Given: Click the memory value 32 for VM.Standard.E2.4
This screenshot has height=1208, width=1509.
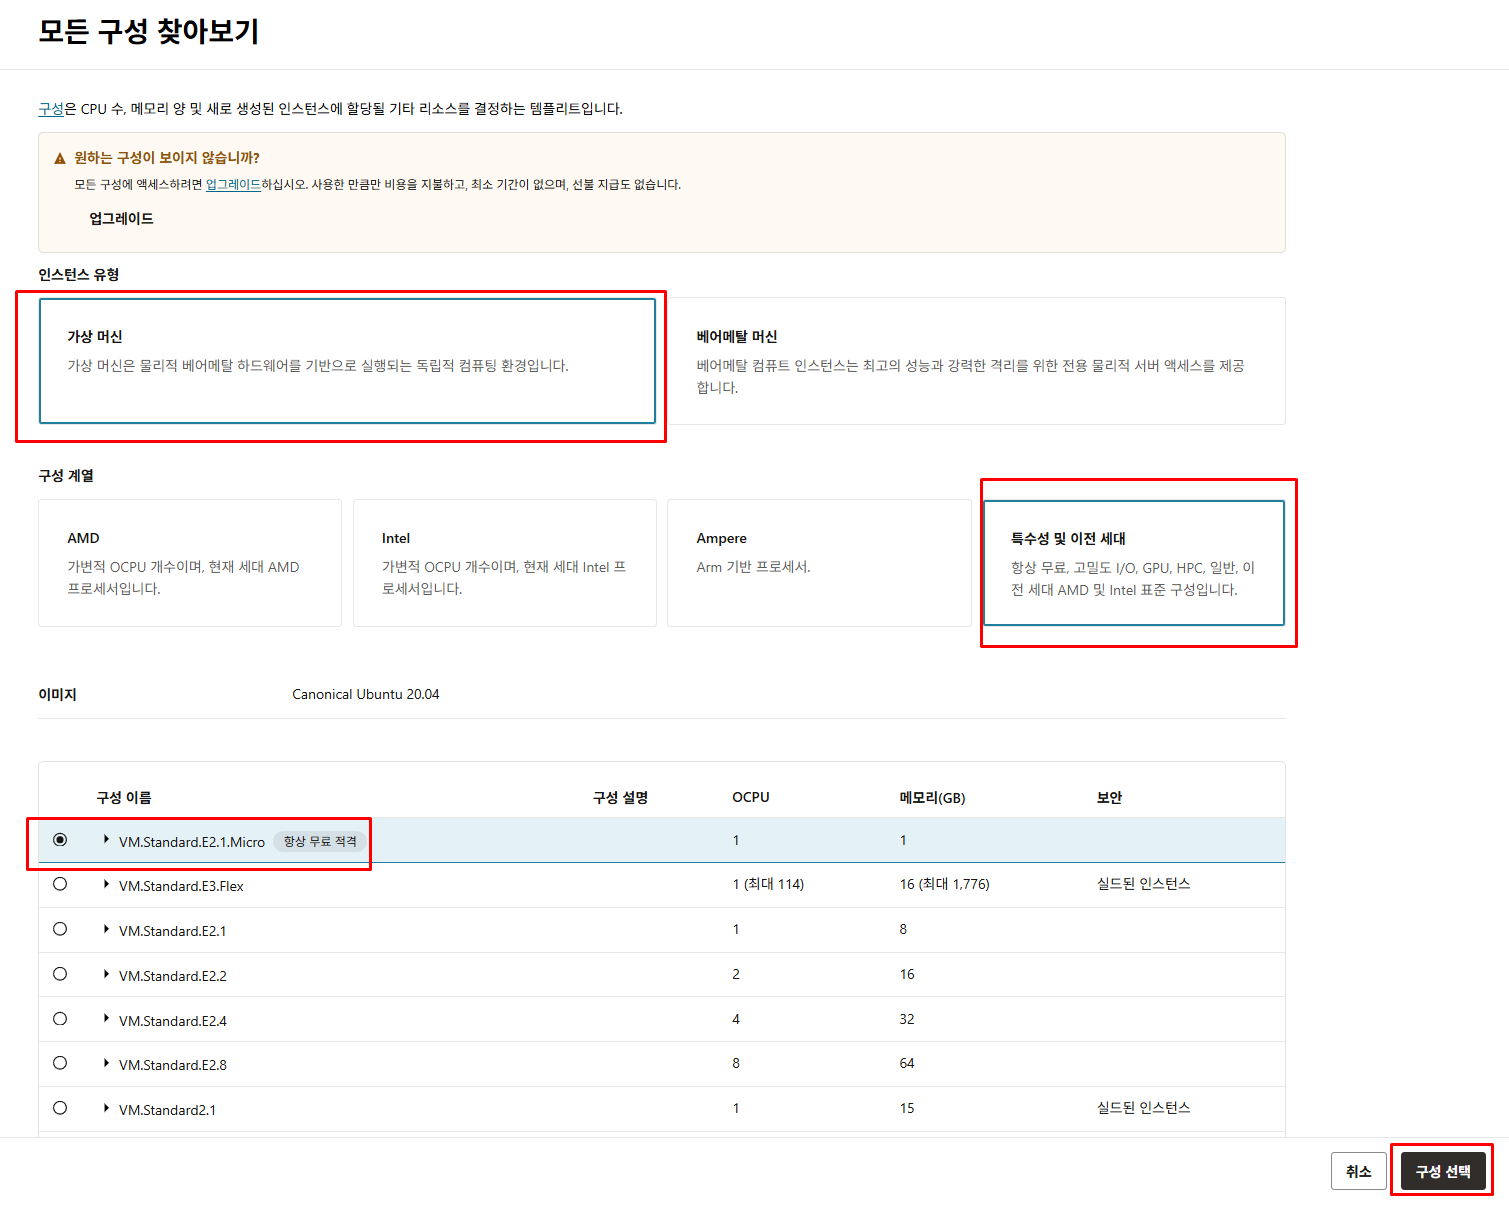Looking at the screenshot, I should click(907, 1019).
